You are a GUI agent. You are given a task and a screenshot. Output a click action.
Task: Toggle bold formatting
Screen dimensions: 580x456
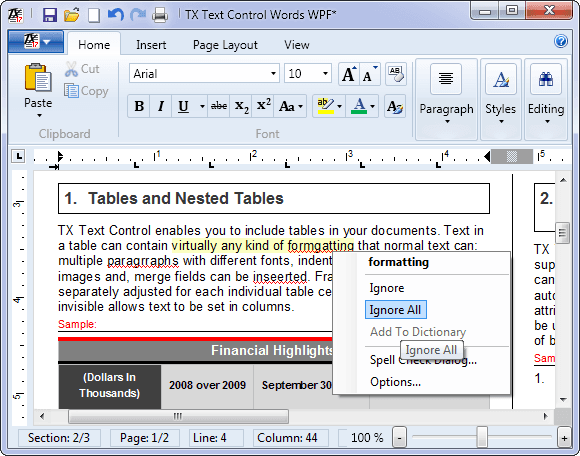click(x=139, y=107)
